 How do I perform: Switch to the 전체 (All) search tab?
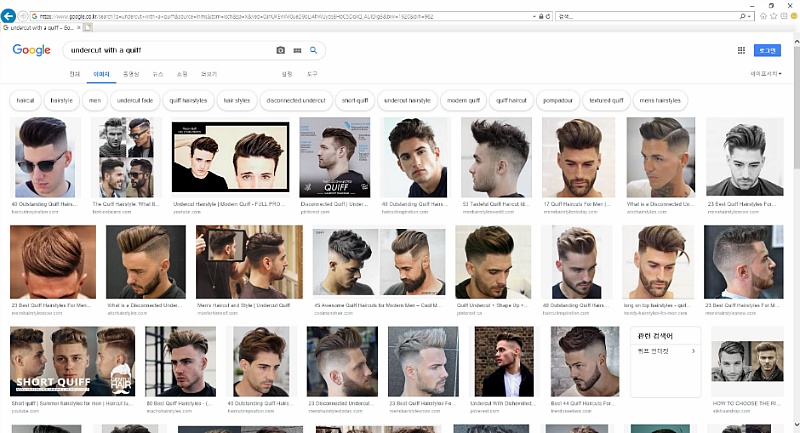(74, 74)
